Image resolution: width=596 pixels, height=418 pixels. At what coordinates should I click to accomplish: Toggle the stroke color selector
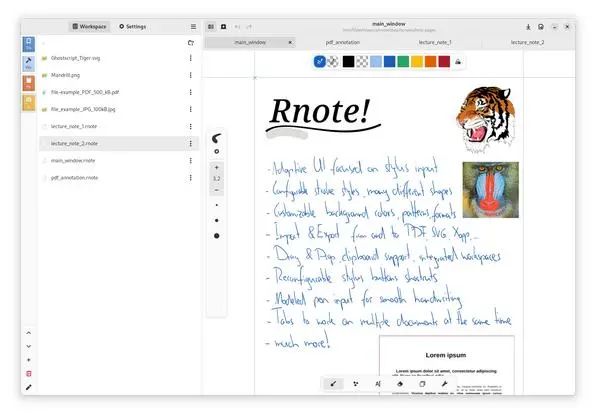click(320, 62)
